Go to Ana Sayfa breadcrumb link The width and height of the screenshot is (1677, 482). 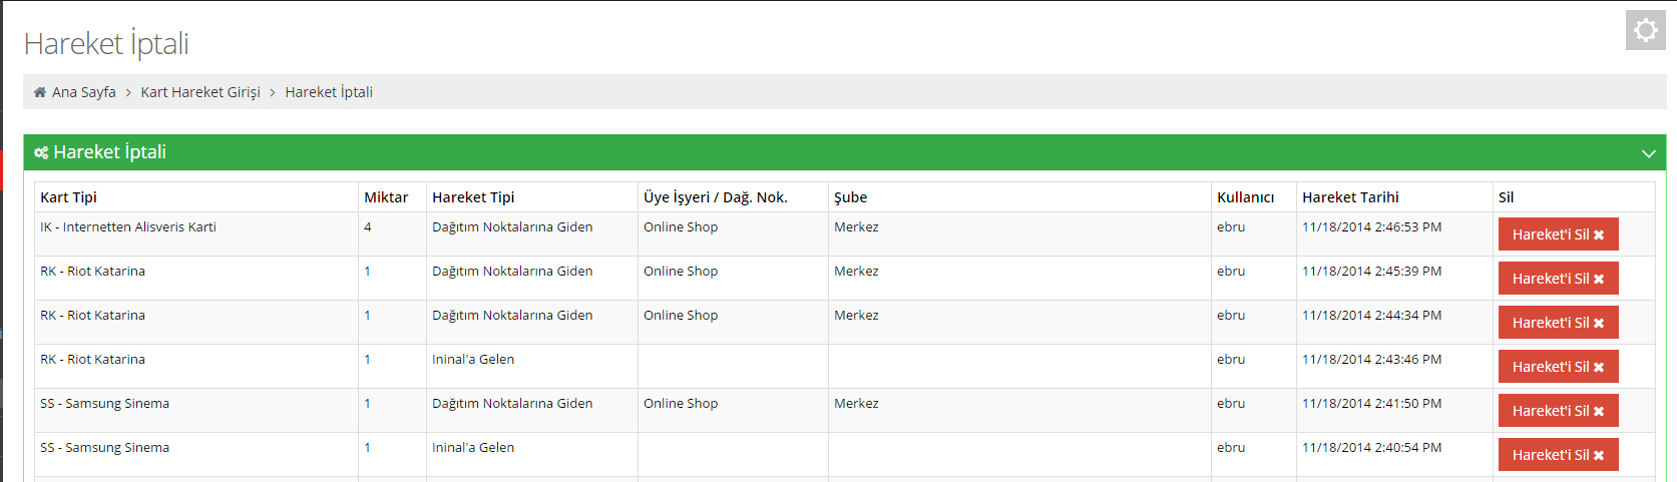tap(84, 92)
